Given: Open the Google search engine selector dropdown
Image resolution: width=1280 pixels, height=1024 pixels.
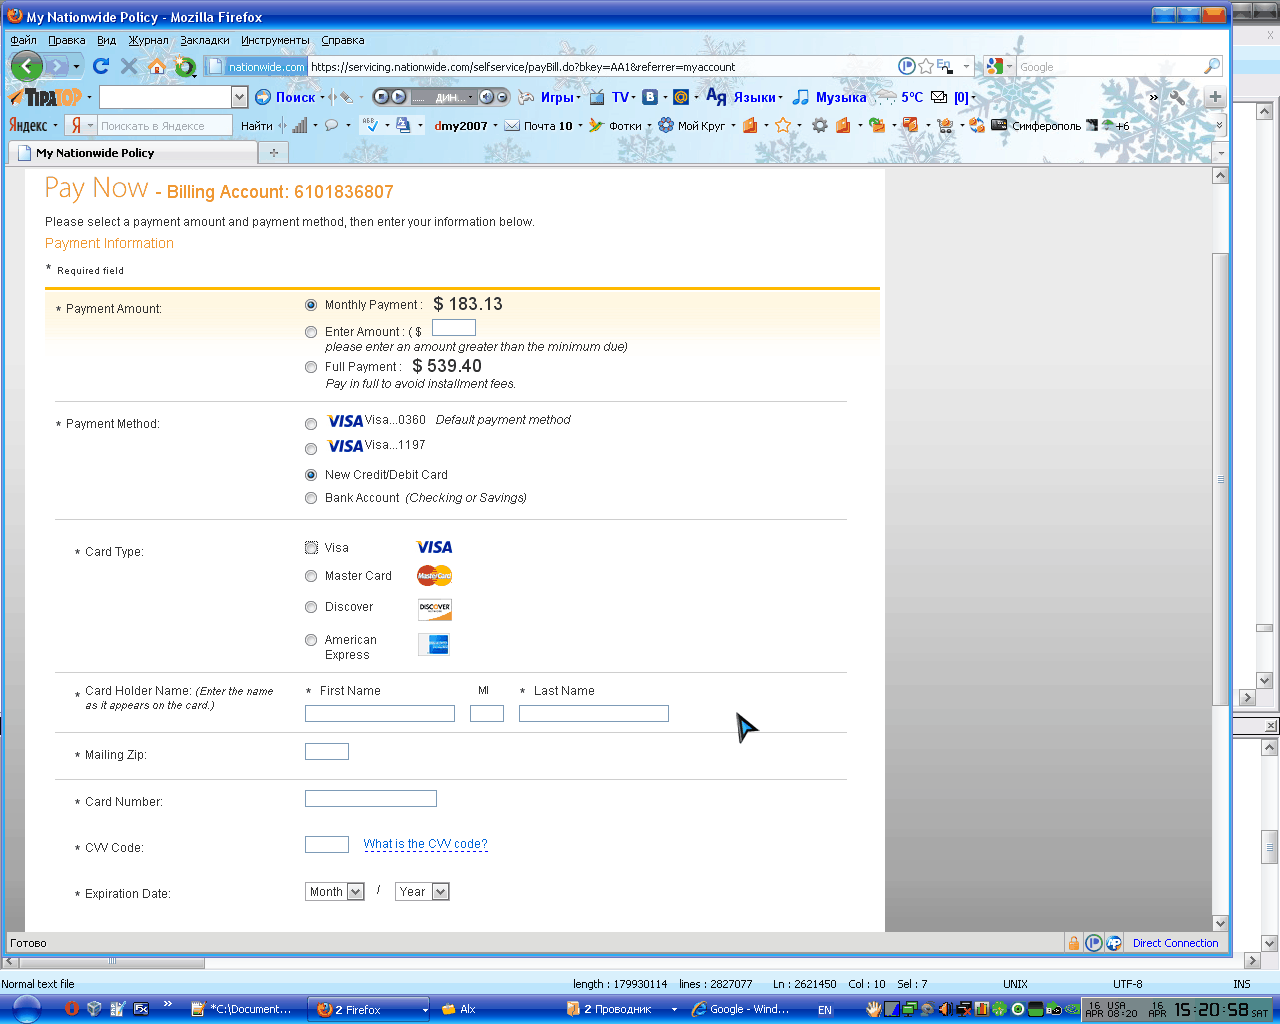Looking at the screenshot, I should coord(998,66).
